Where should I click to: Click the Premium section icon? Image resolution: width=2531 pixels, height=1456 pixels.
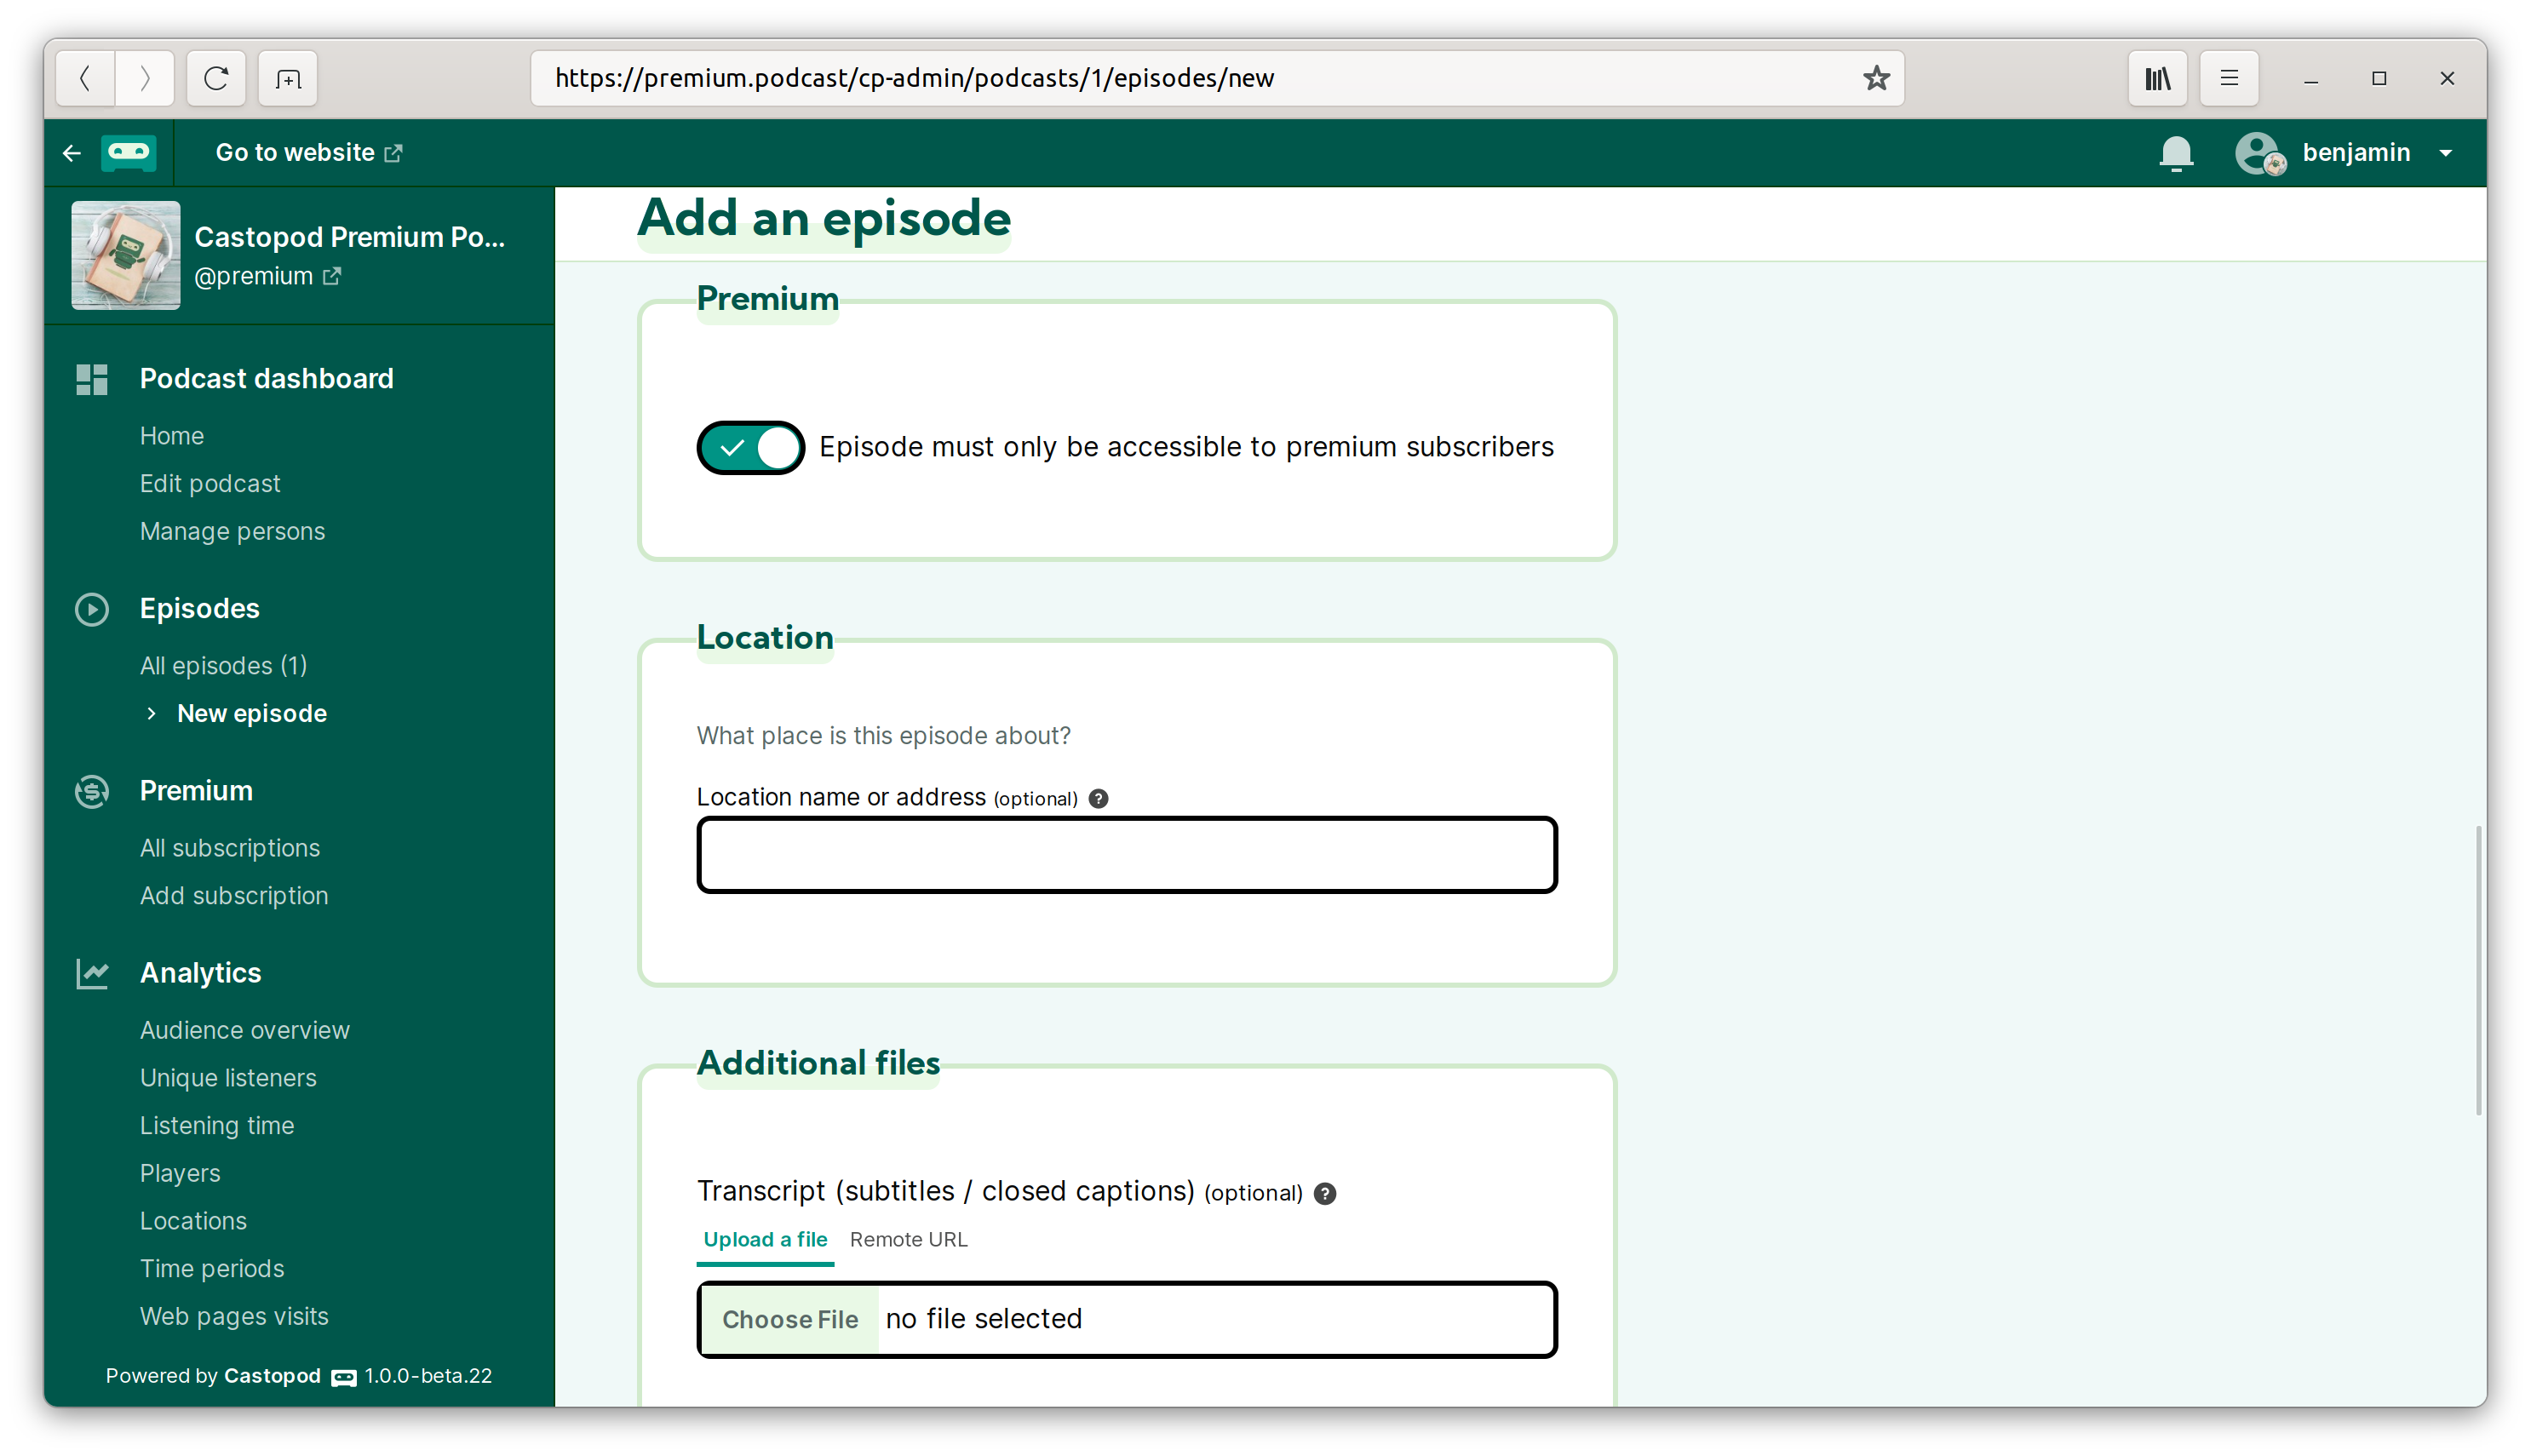pyautogui.click(x=94, y=790)
